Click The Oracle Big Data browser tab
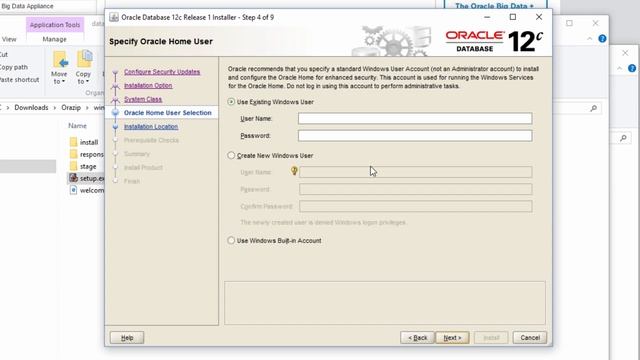The image size is (640, 360). pos(494,6)
